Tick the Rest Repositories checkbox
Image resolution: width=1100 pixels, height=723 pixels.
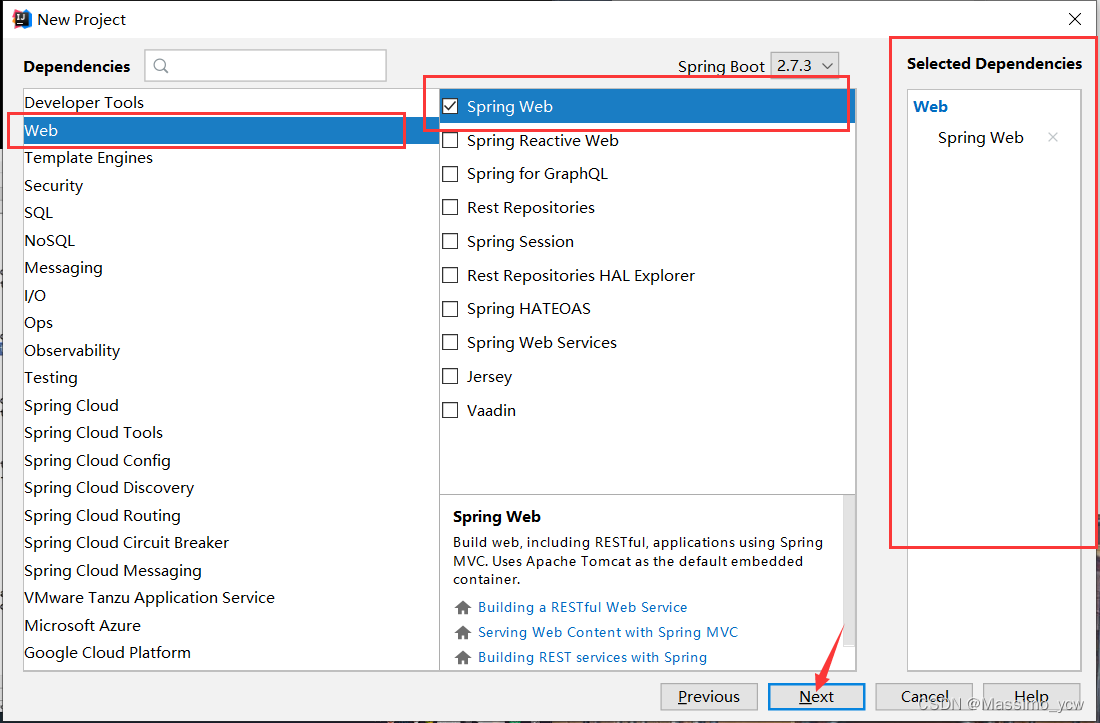click(x=450, y=208)
